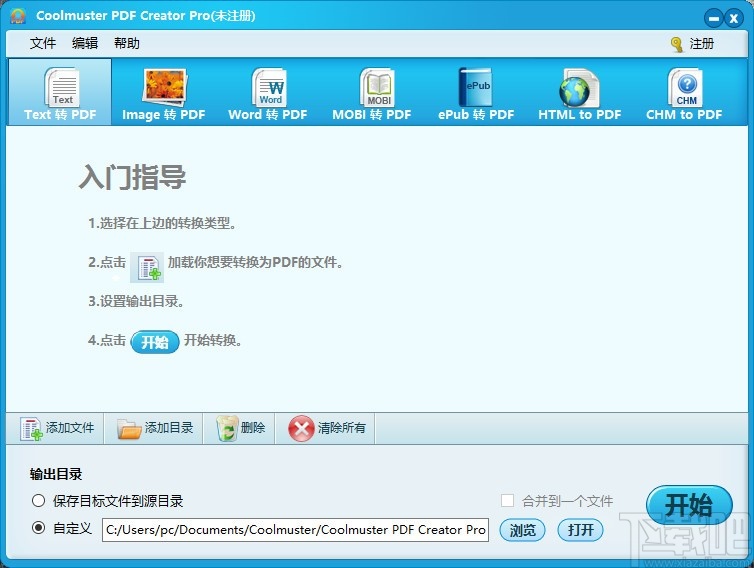The width and height of the screenshot is (754, 568).
Task: Toggle the 合并到一个文件 checkbox
Action: (507, 501)
